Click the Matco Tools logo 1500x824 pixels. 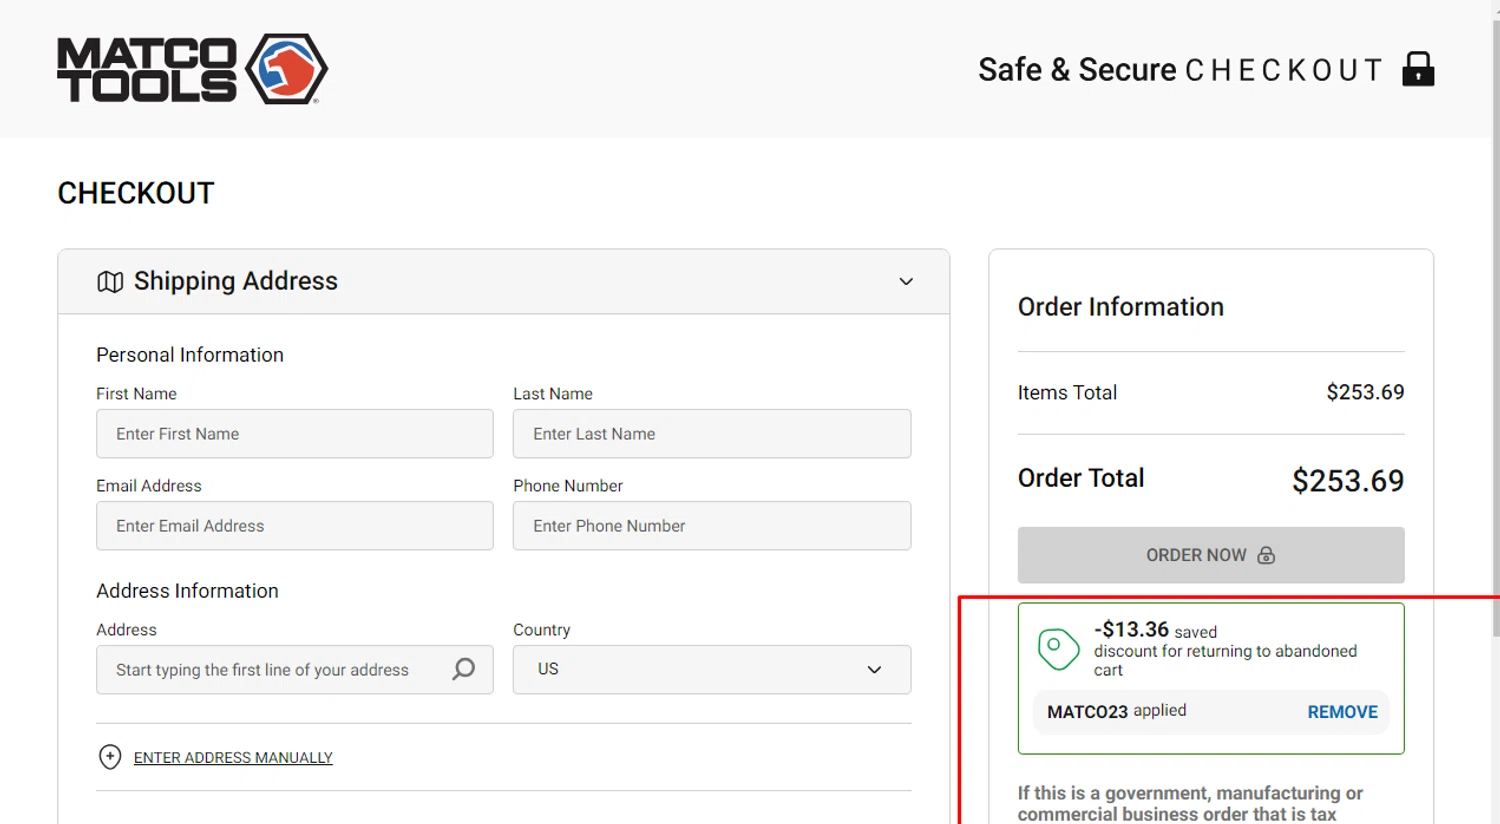coord(192,69)
